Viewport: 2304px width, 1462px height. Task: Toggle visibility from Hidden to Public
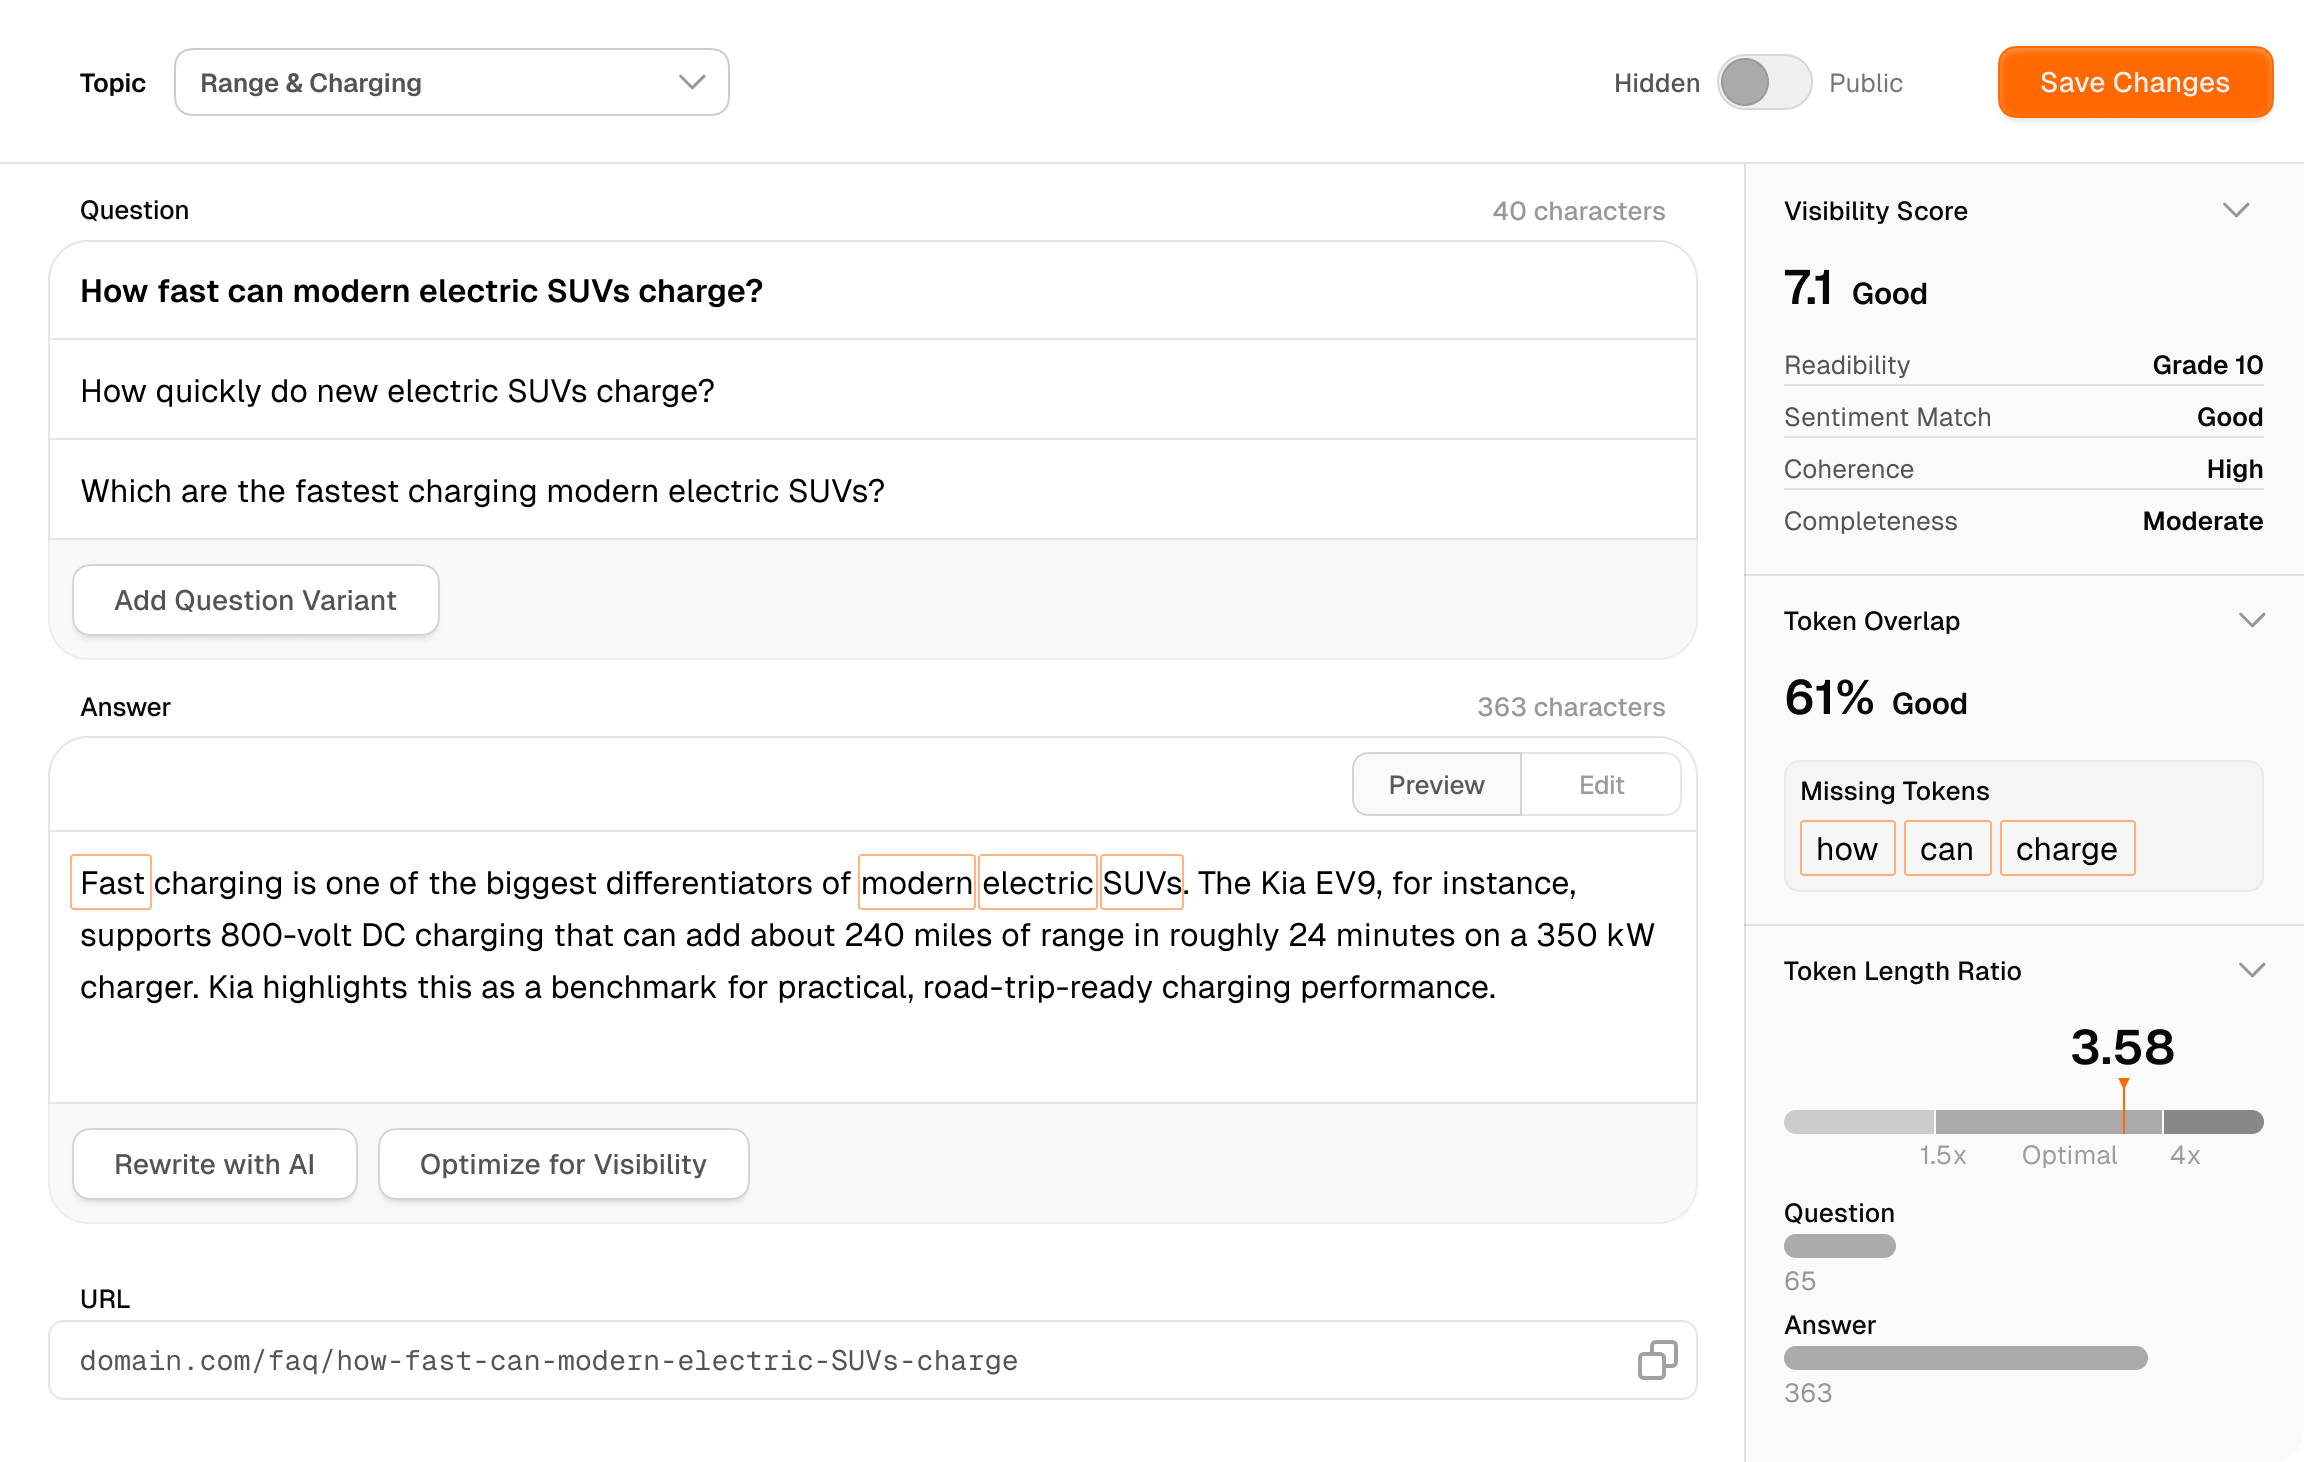point(1765,84)
